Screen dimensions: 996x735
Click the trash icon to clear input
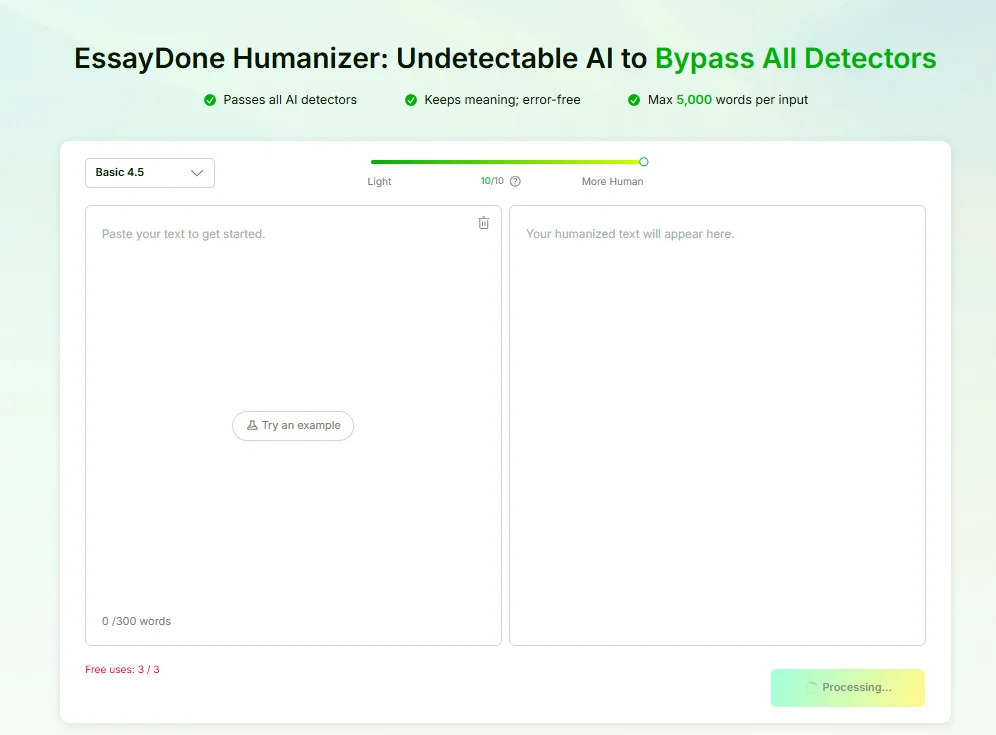pos(483,223)
